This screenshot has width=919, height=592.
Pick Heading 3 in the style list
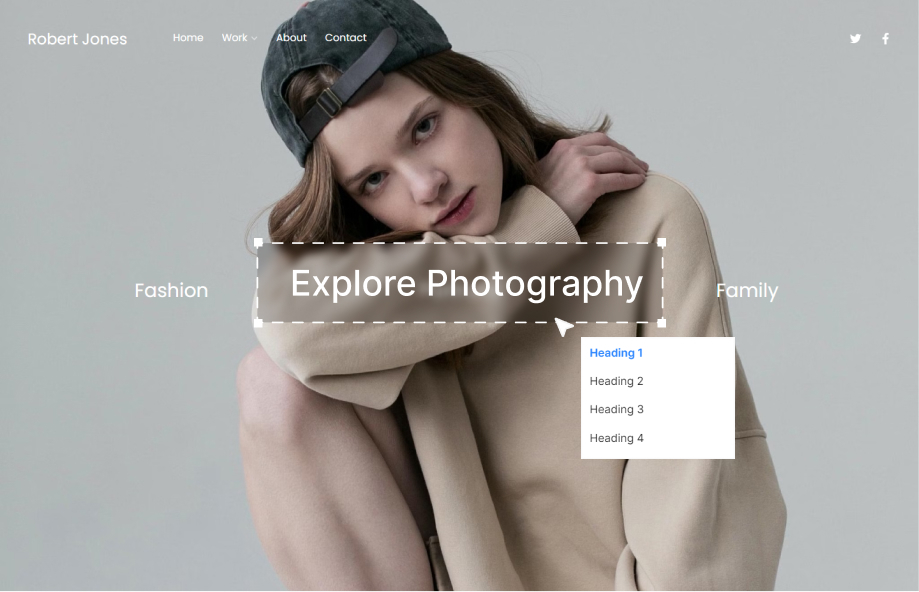pos(616,409)
